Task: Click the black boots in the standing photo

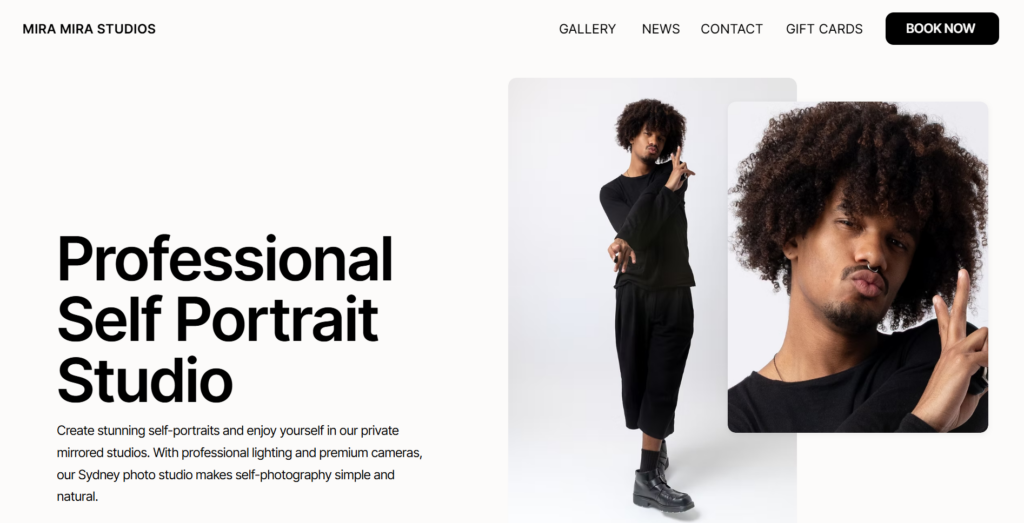Action: click(x=661, y=486)
